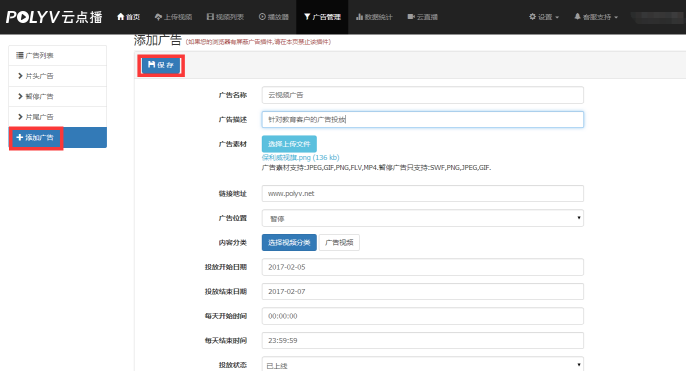Click the home icon for 首页
Screen dimensions: 686x371
pos(121,17)
